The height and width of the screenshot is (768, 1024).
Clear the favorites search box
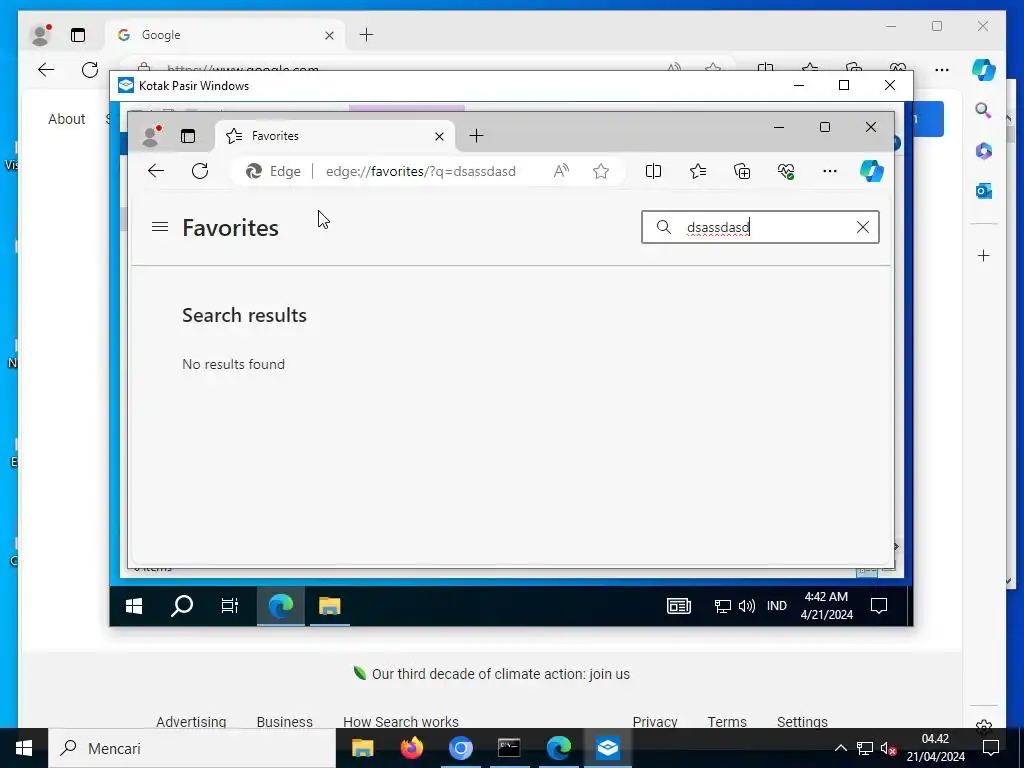pyautogui.click(x=863, y=227)
